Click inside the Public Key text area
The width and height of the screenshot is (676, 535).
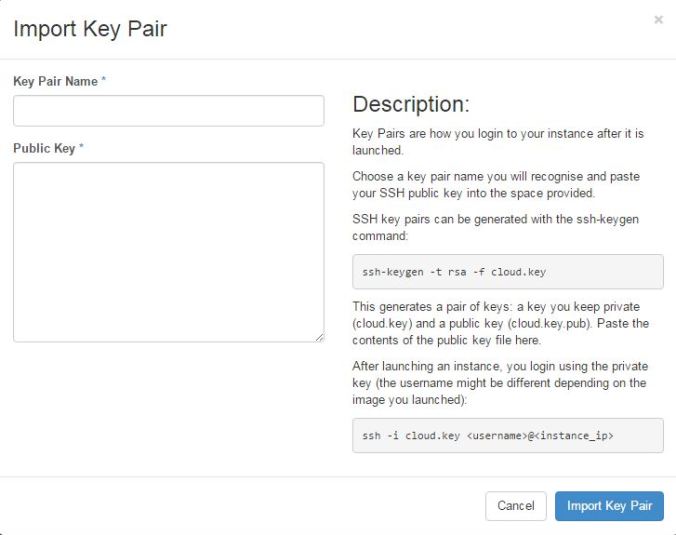pyautogui.click(x=169, y=252)
